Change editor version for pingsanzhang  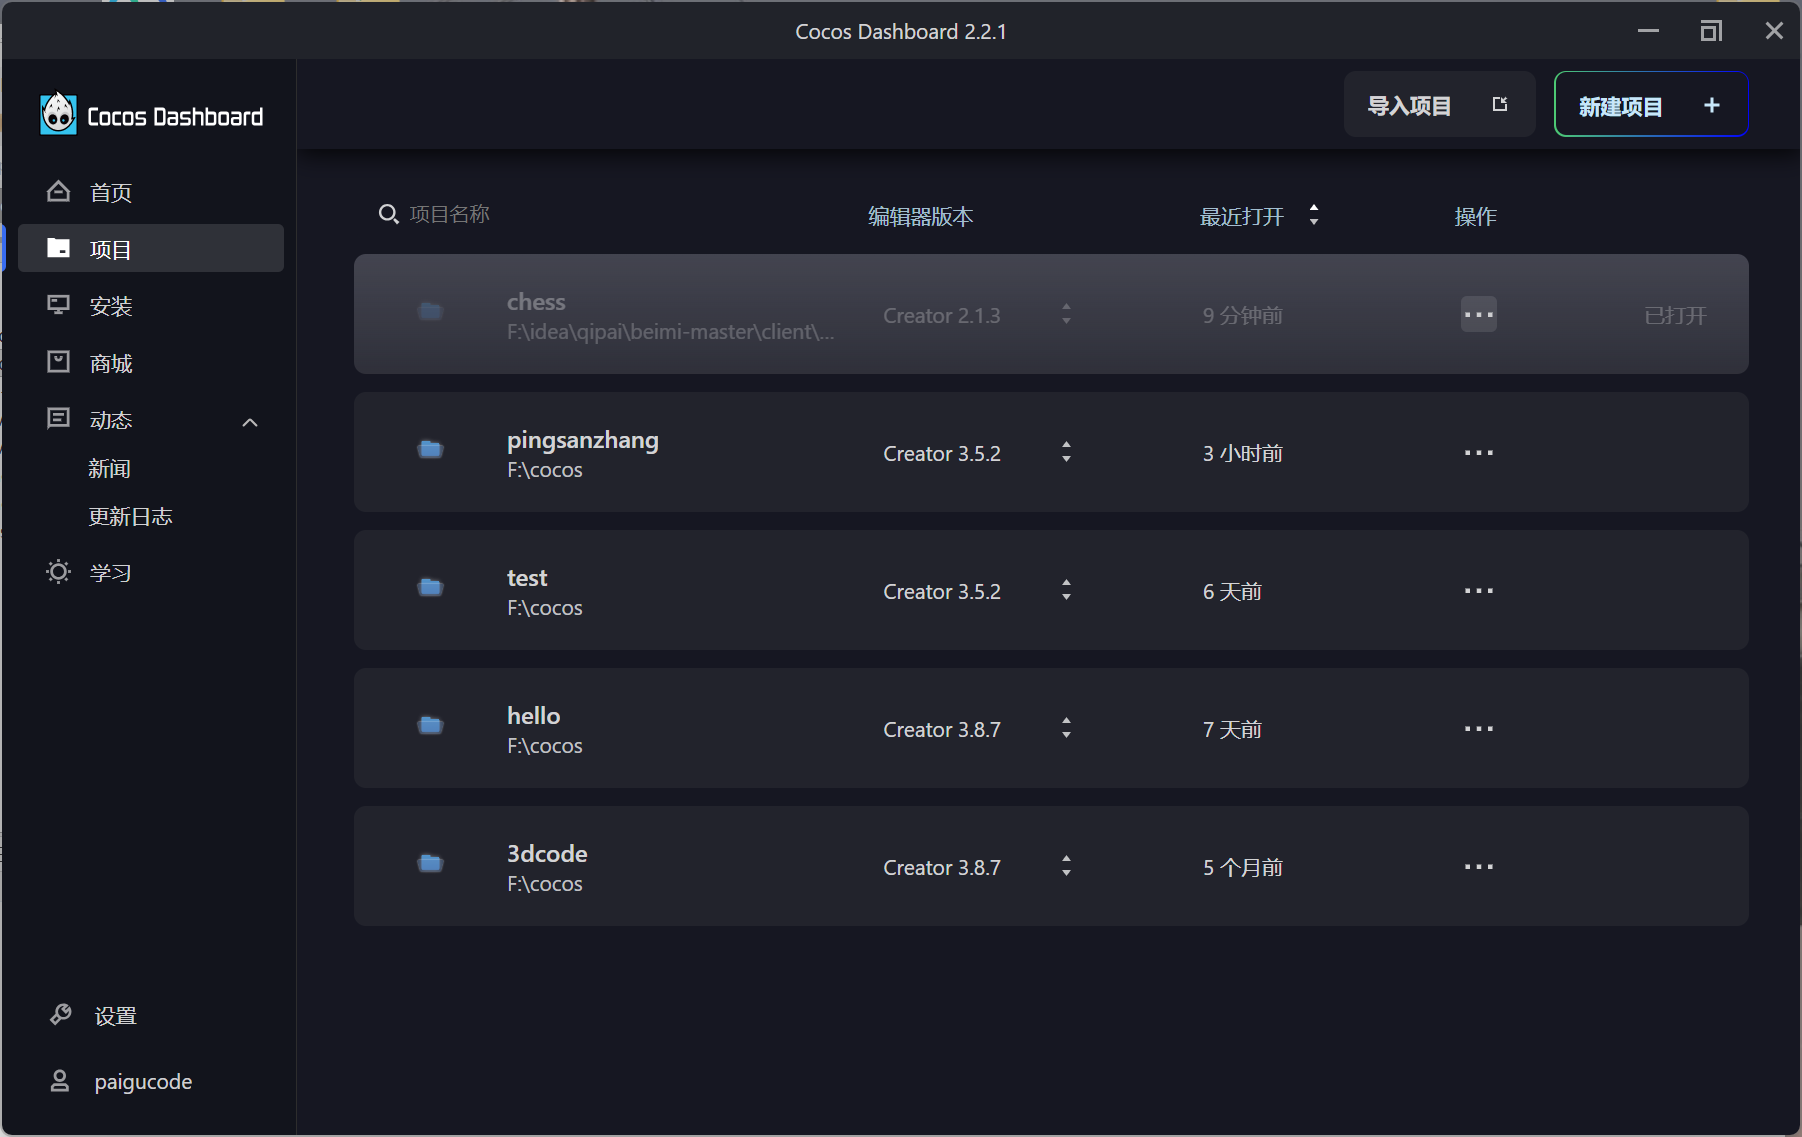click(x=1067, y=452)
